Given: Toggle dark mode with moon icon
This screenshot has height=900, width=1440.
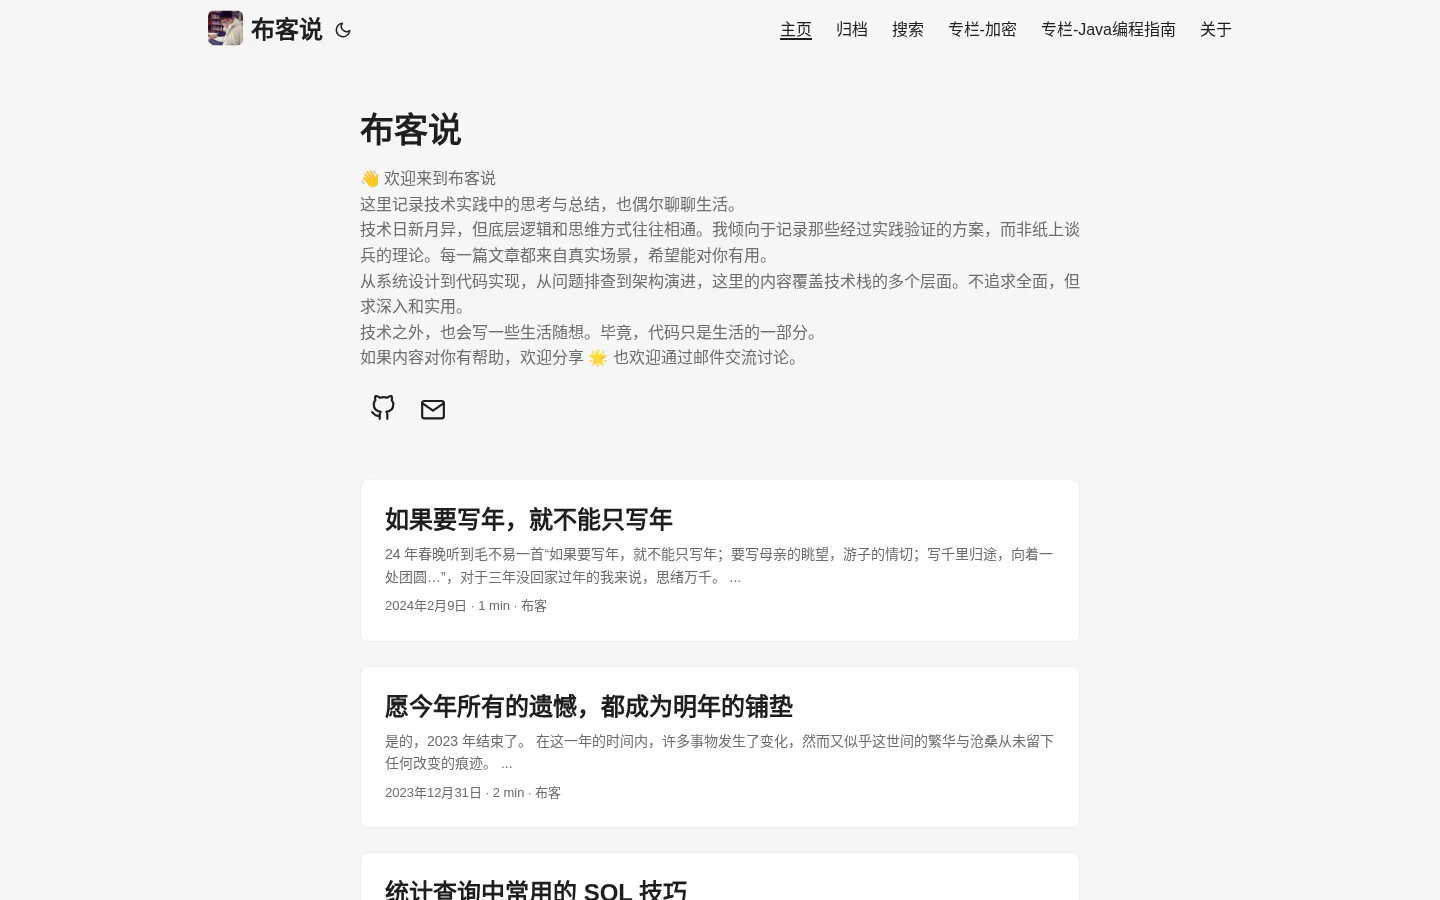Looking at the screenshot, I should pyautogui.click(x=343, y=30).
